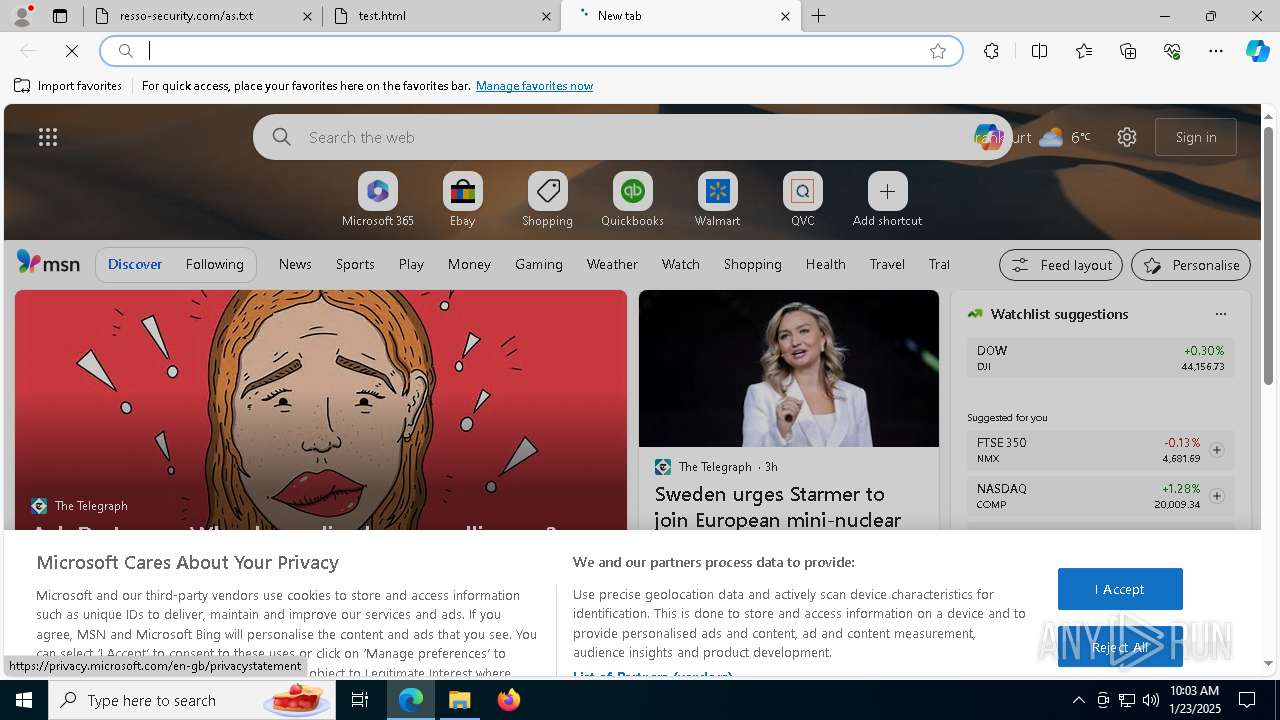The height and width of the screenshot is (720, 1280).
Task: Add FTSE 350 to watchlist
Action: [1217, 450]
